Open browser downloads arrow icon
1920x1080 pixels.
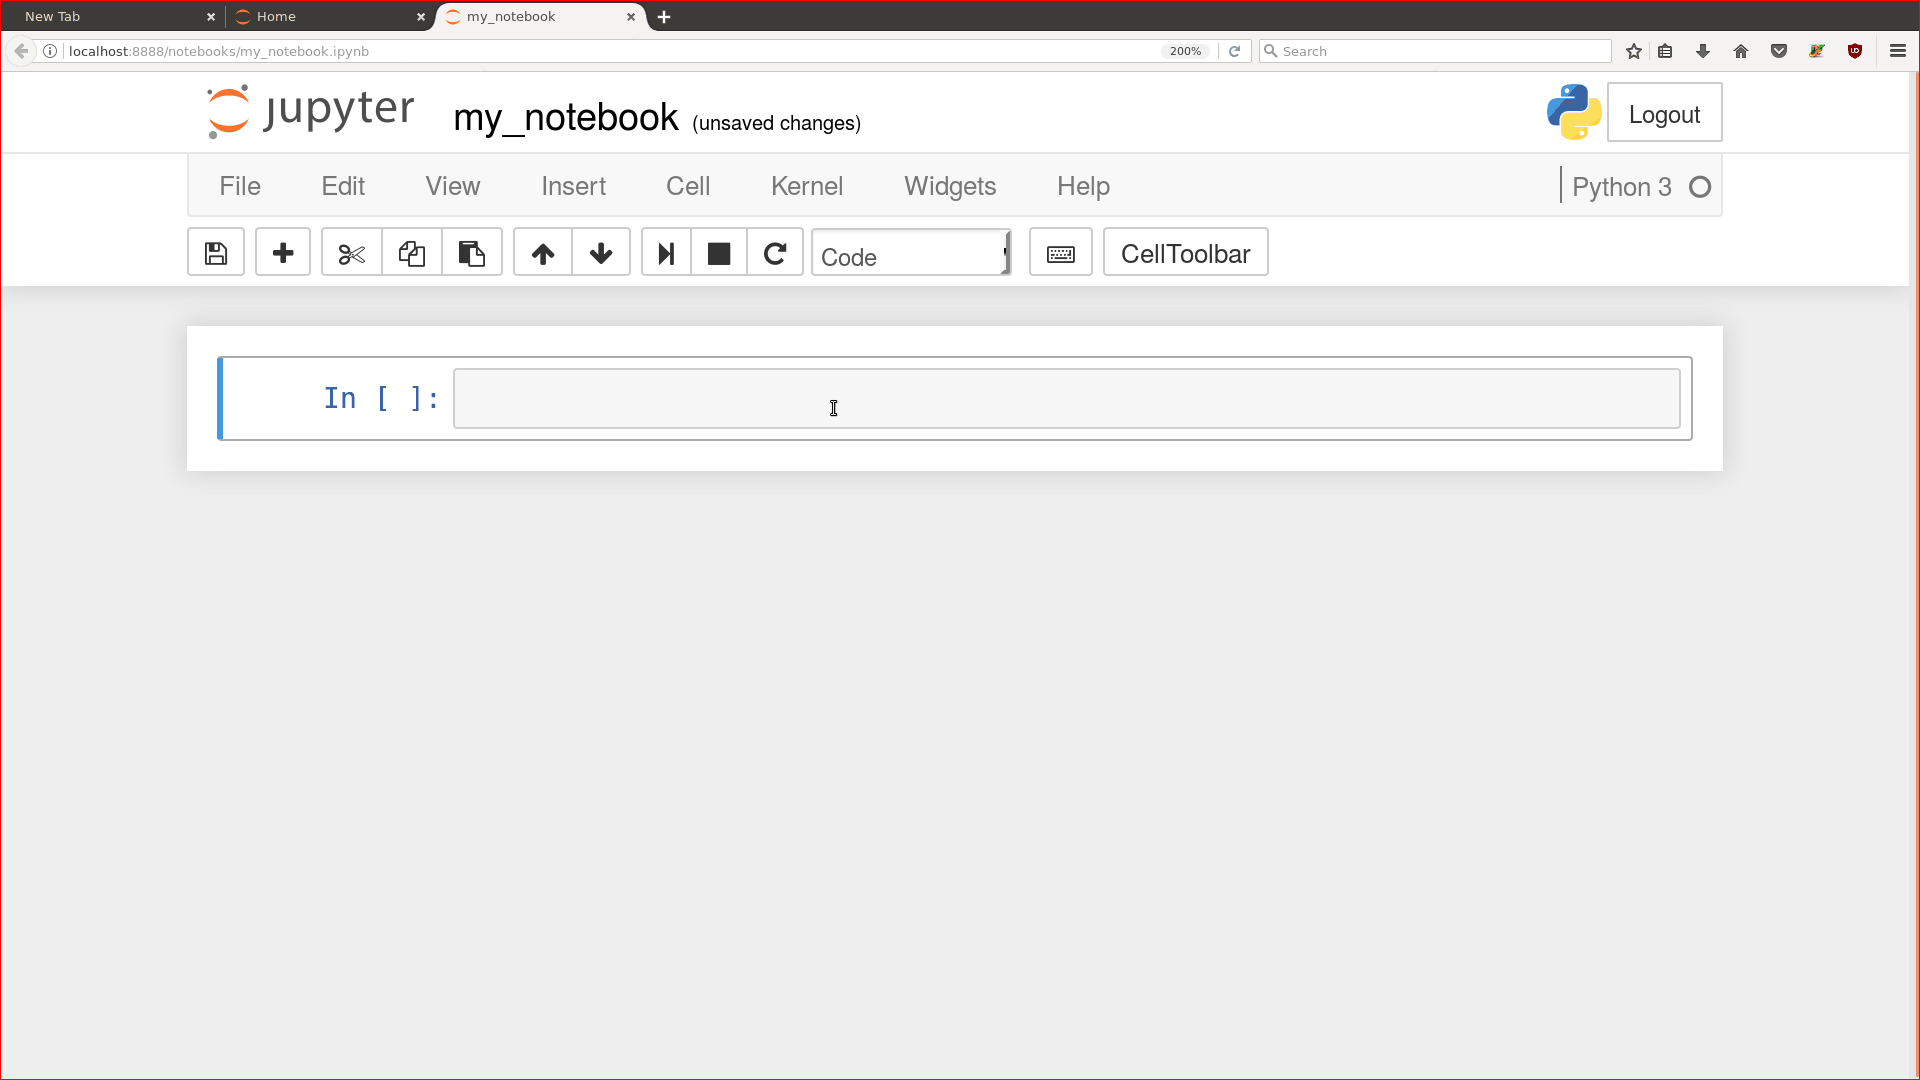click(1703, 51)
